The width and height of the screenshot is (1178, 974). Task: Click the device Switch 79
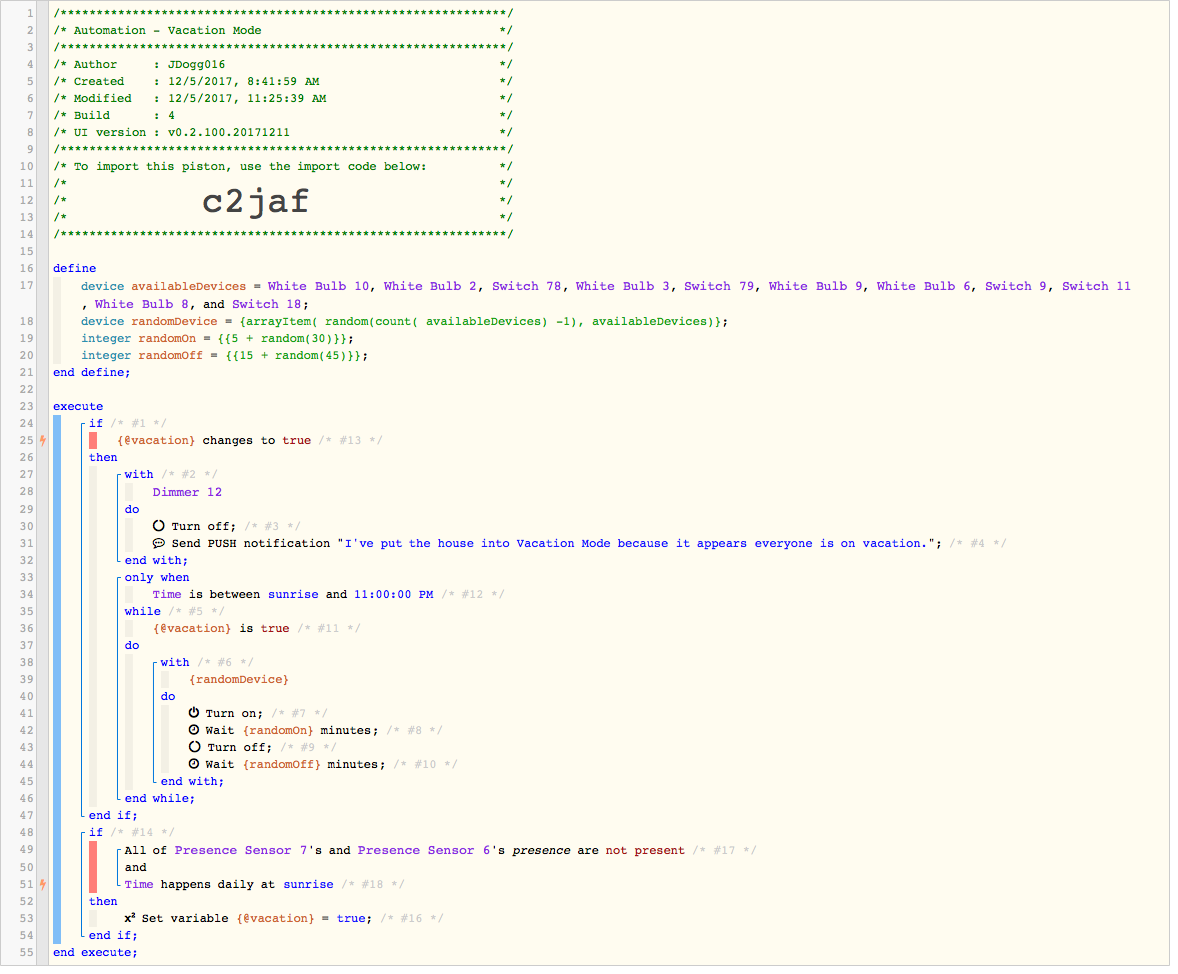tap(719, 286)
